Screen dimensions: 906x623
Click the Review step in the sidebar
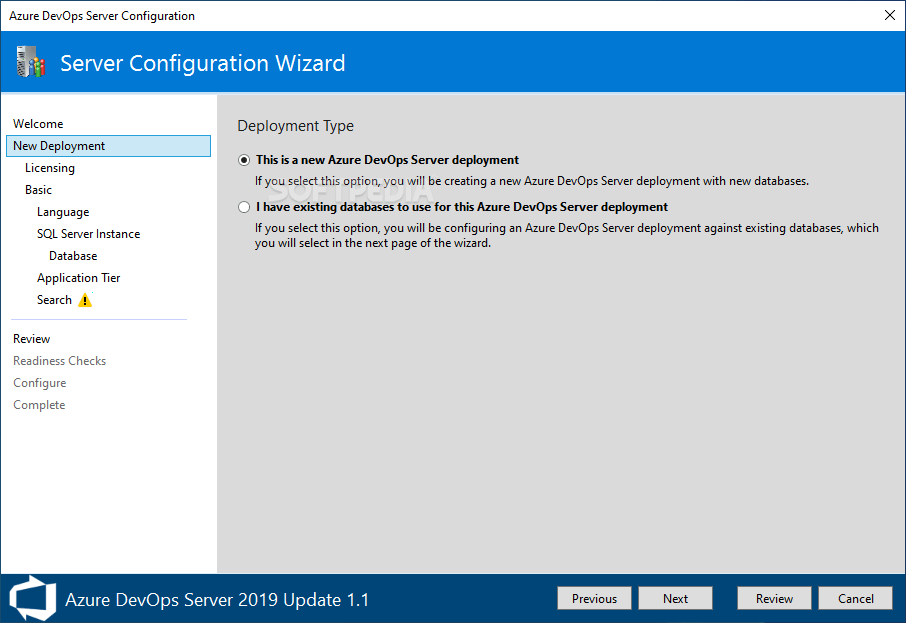[31, 338]
